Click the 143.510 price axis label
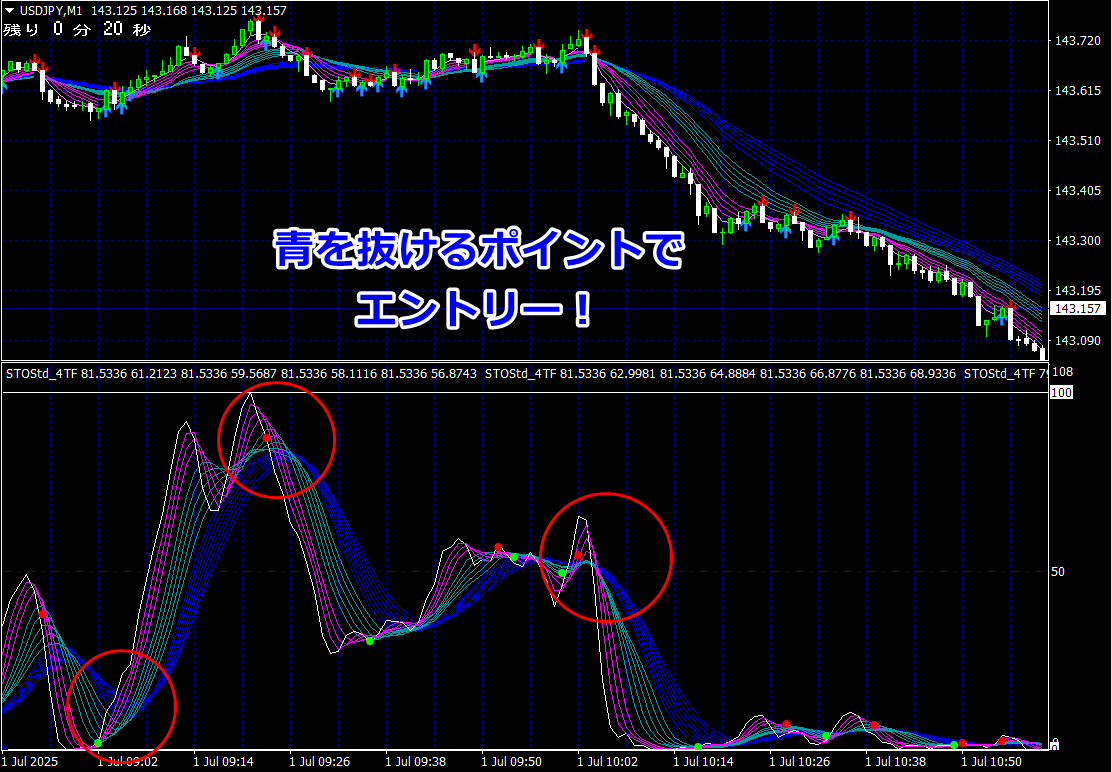1112x772 pixels. (x=1077, y=141)
